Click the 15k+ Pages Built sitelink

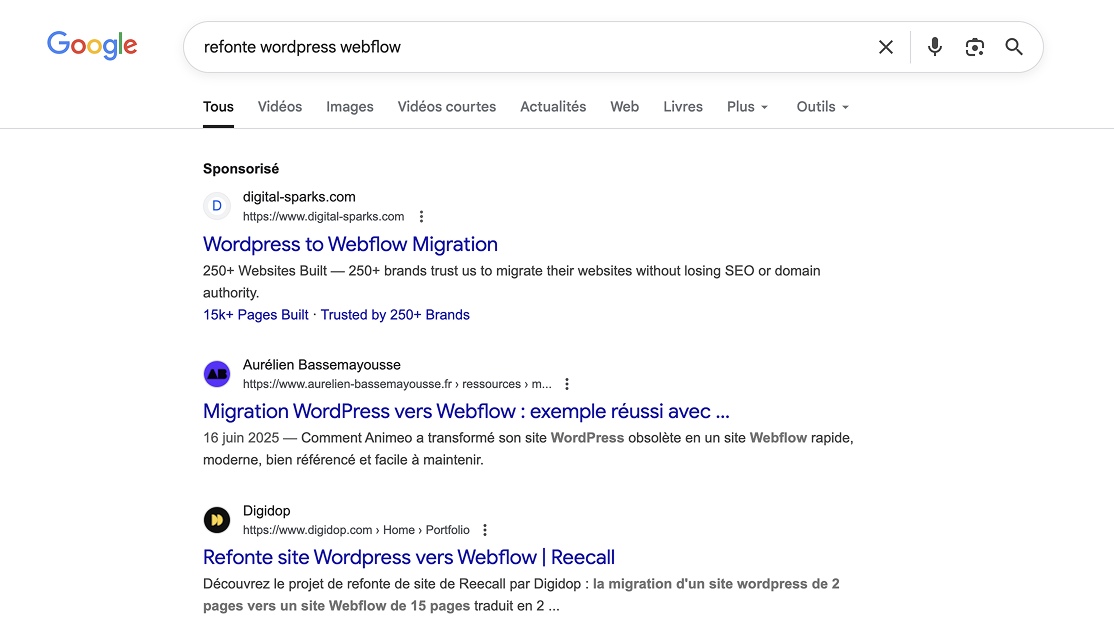click(x=255, y=314)
